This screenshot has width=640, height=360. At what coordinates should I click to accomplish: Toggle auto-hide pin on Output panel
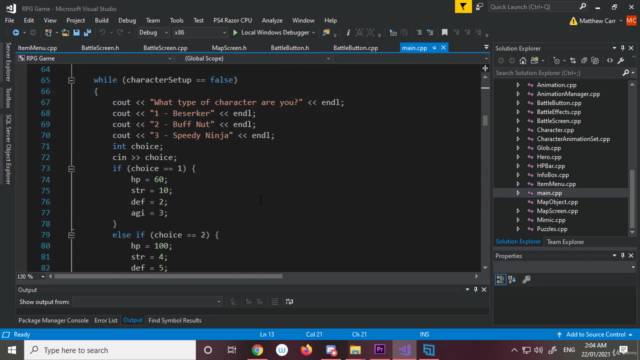(476, 290)
